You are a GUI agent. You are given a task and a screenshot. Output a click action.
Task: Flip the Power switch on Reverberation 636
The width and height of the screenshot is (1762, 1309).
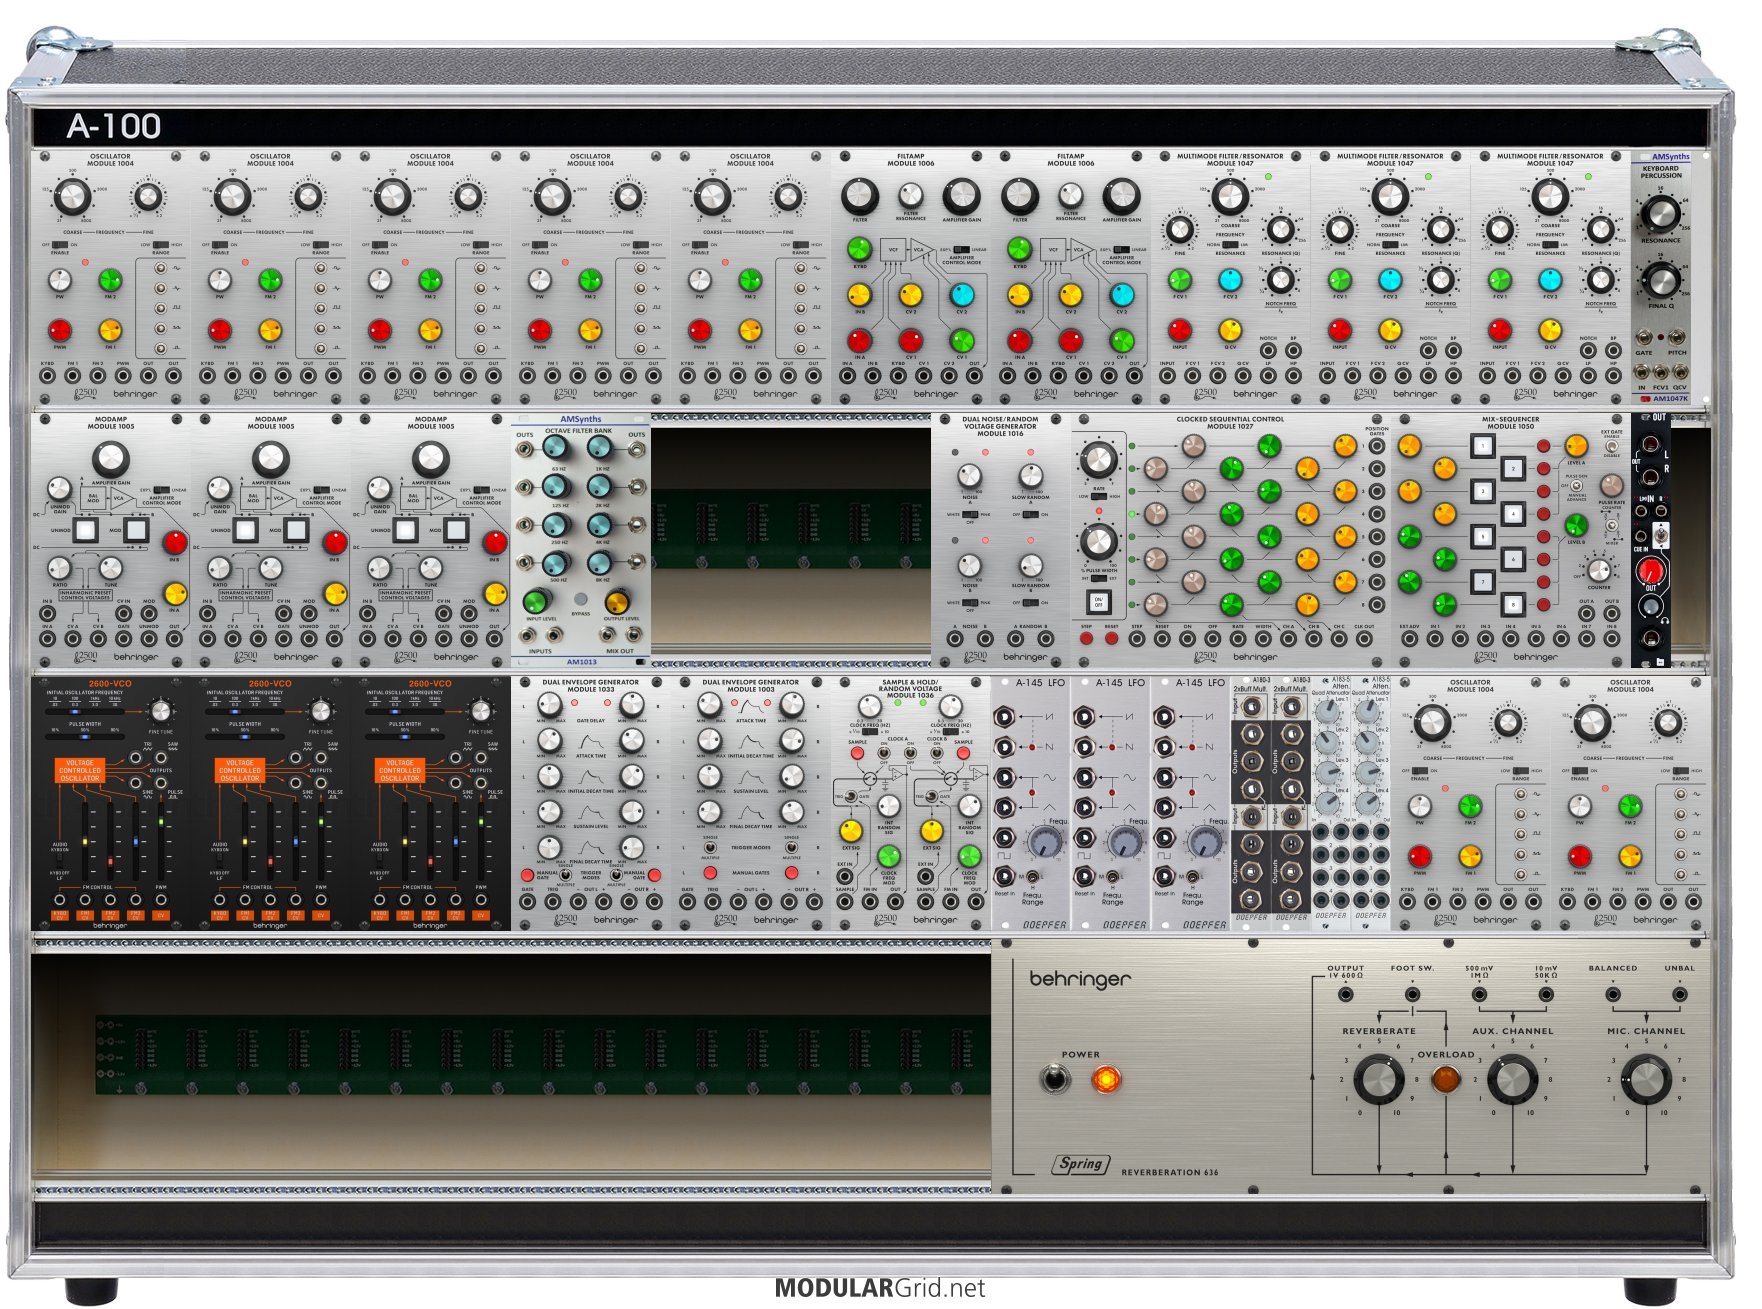[x=1053, y=1079]
